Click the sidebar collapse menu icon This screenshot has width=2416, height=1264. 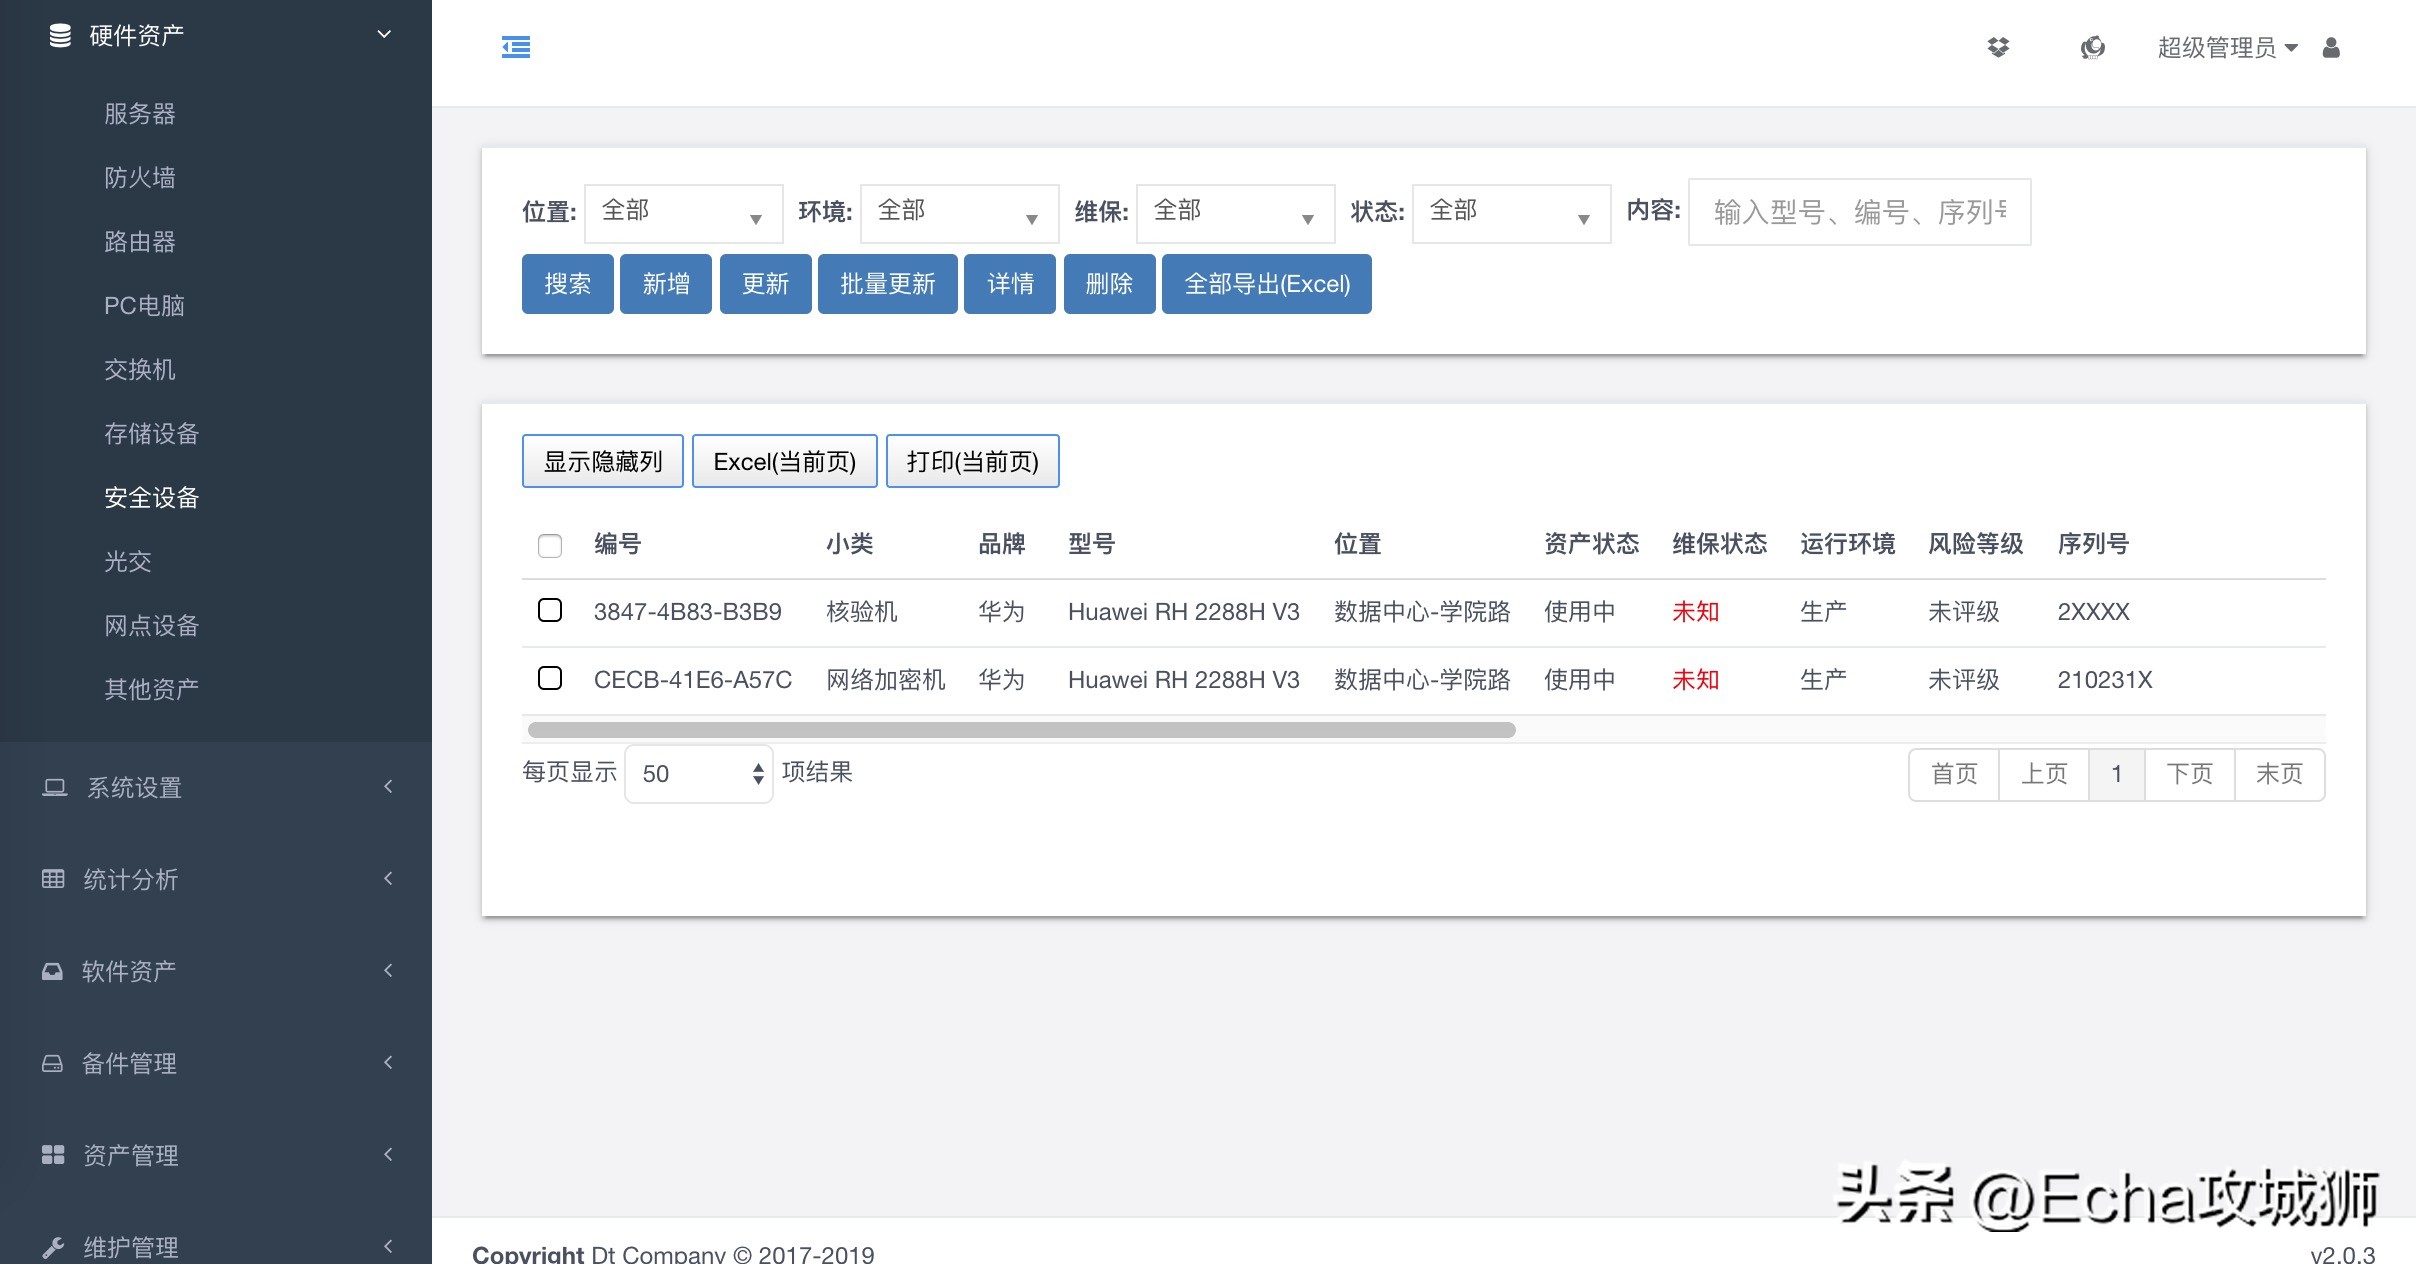point(516,47)
